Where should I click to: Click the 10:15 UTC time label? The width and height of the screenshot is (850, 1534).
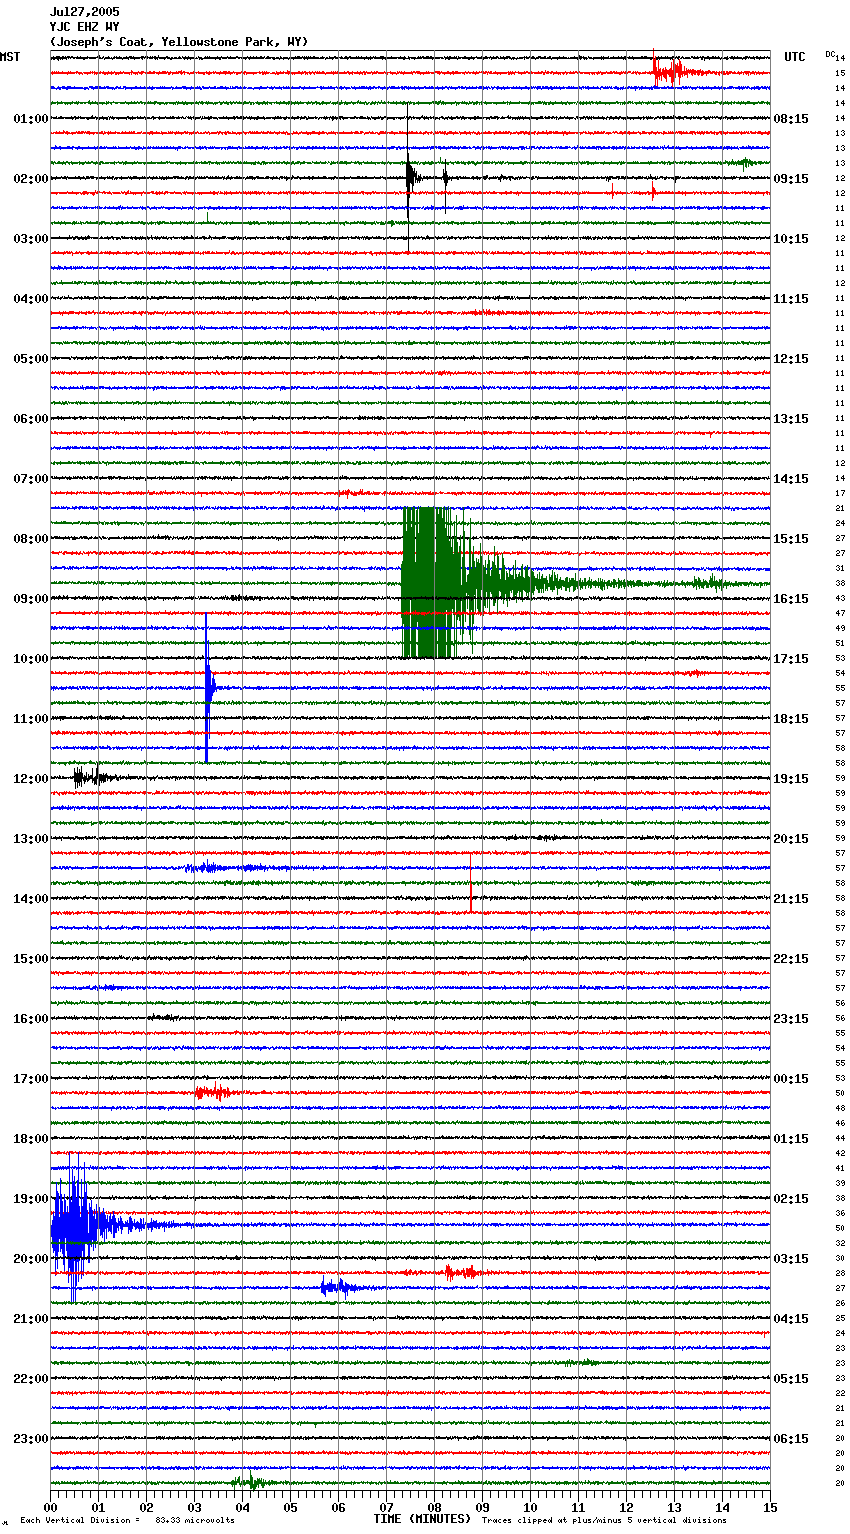[791, 239]
